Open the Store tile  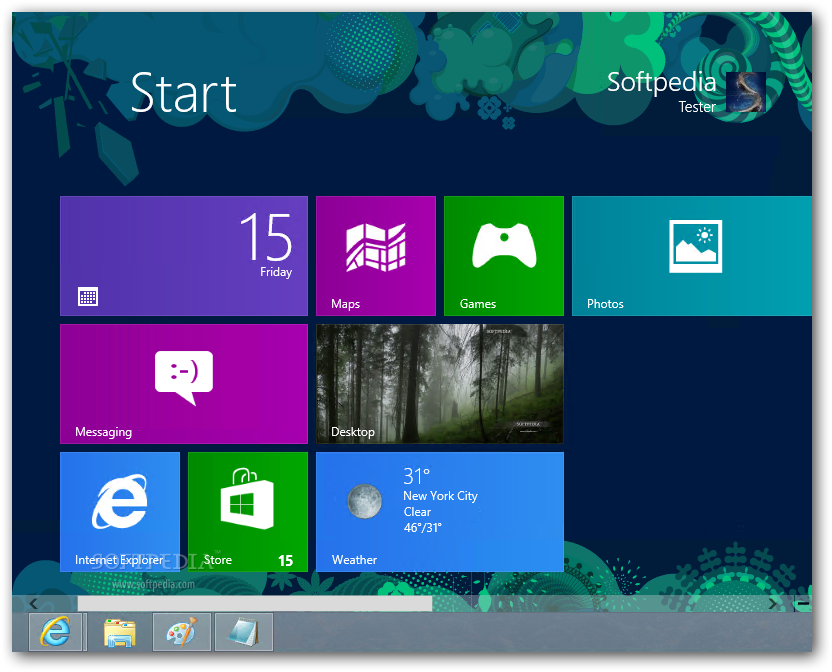click(248, 512)
